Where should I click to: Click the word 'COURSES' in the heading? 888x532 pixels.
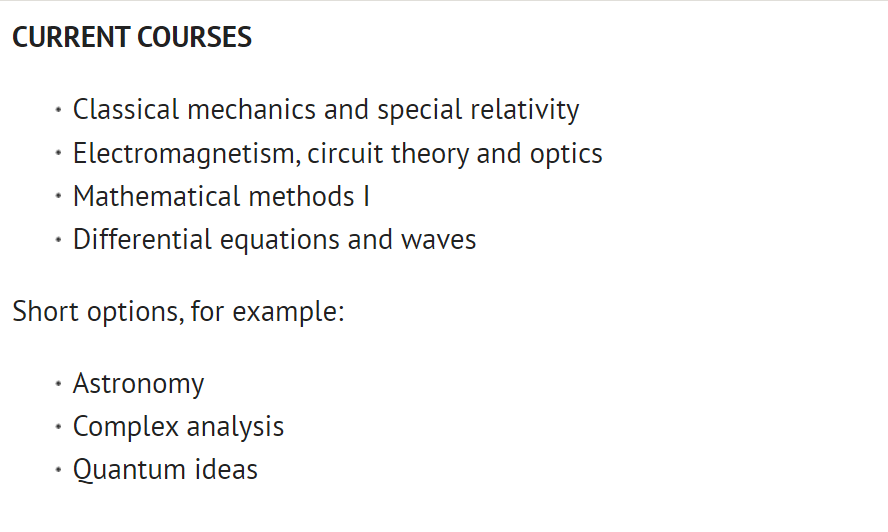pyautogui.click(x=194, y=37)
